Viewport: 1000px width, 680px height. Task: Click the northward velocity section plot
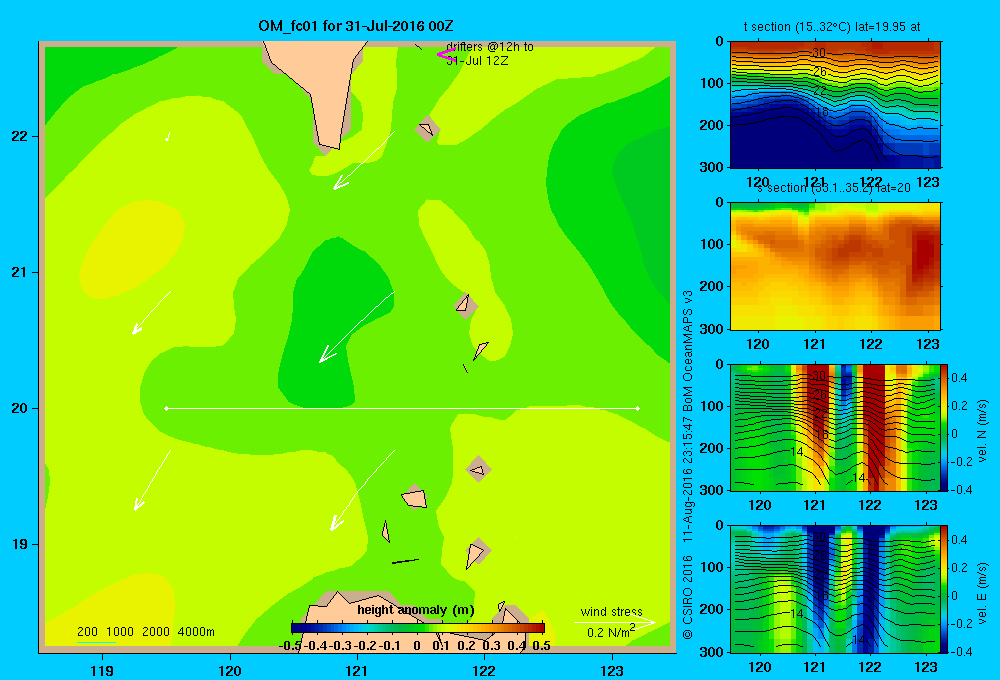[835, 427]
